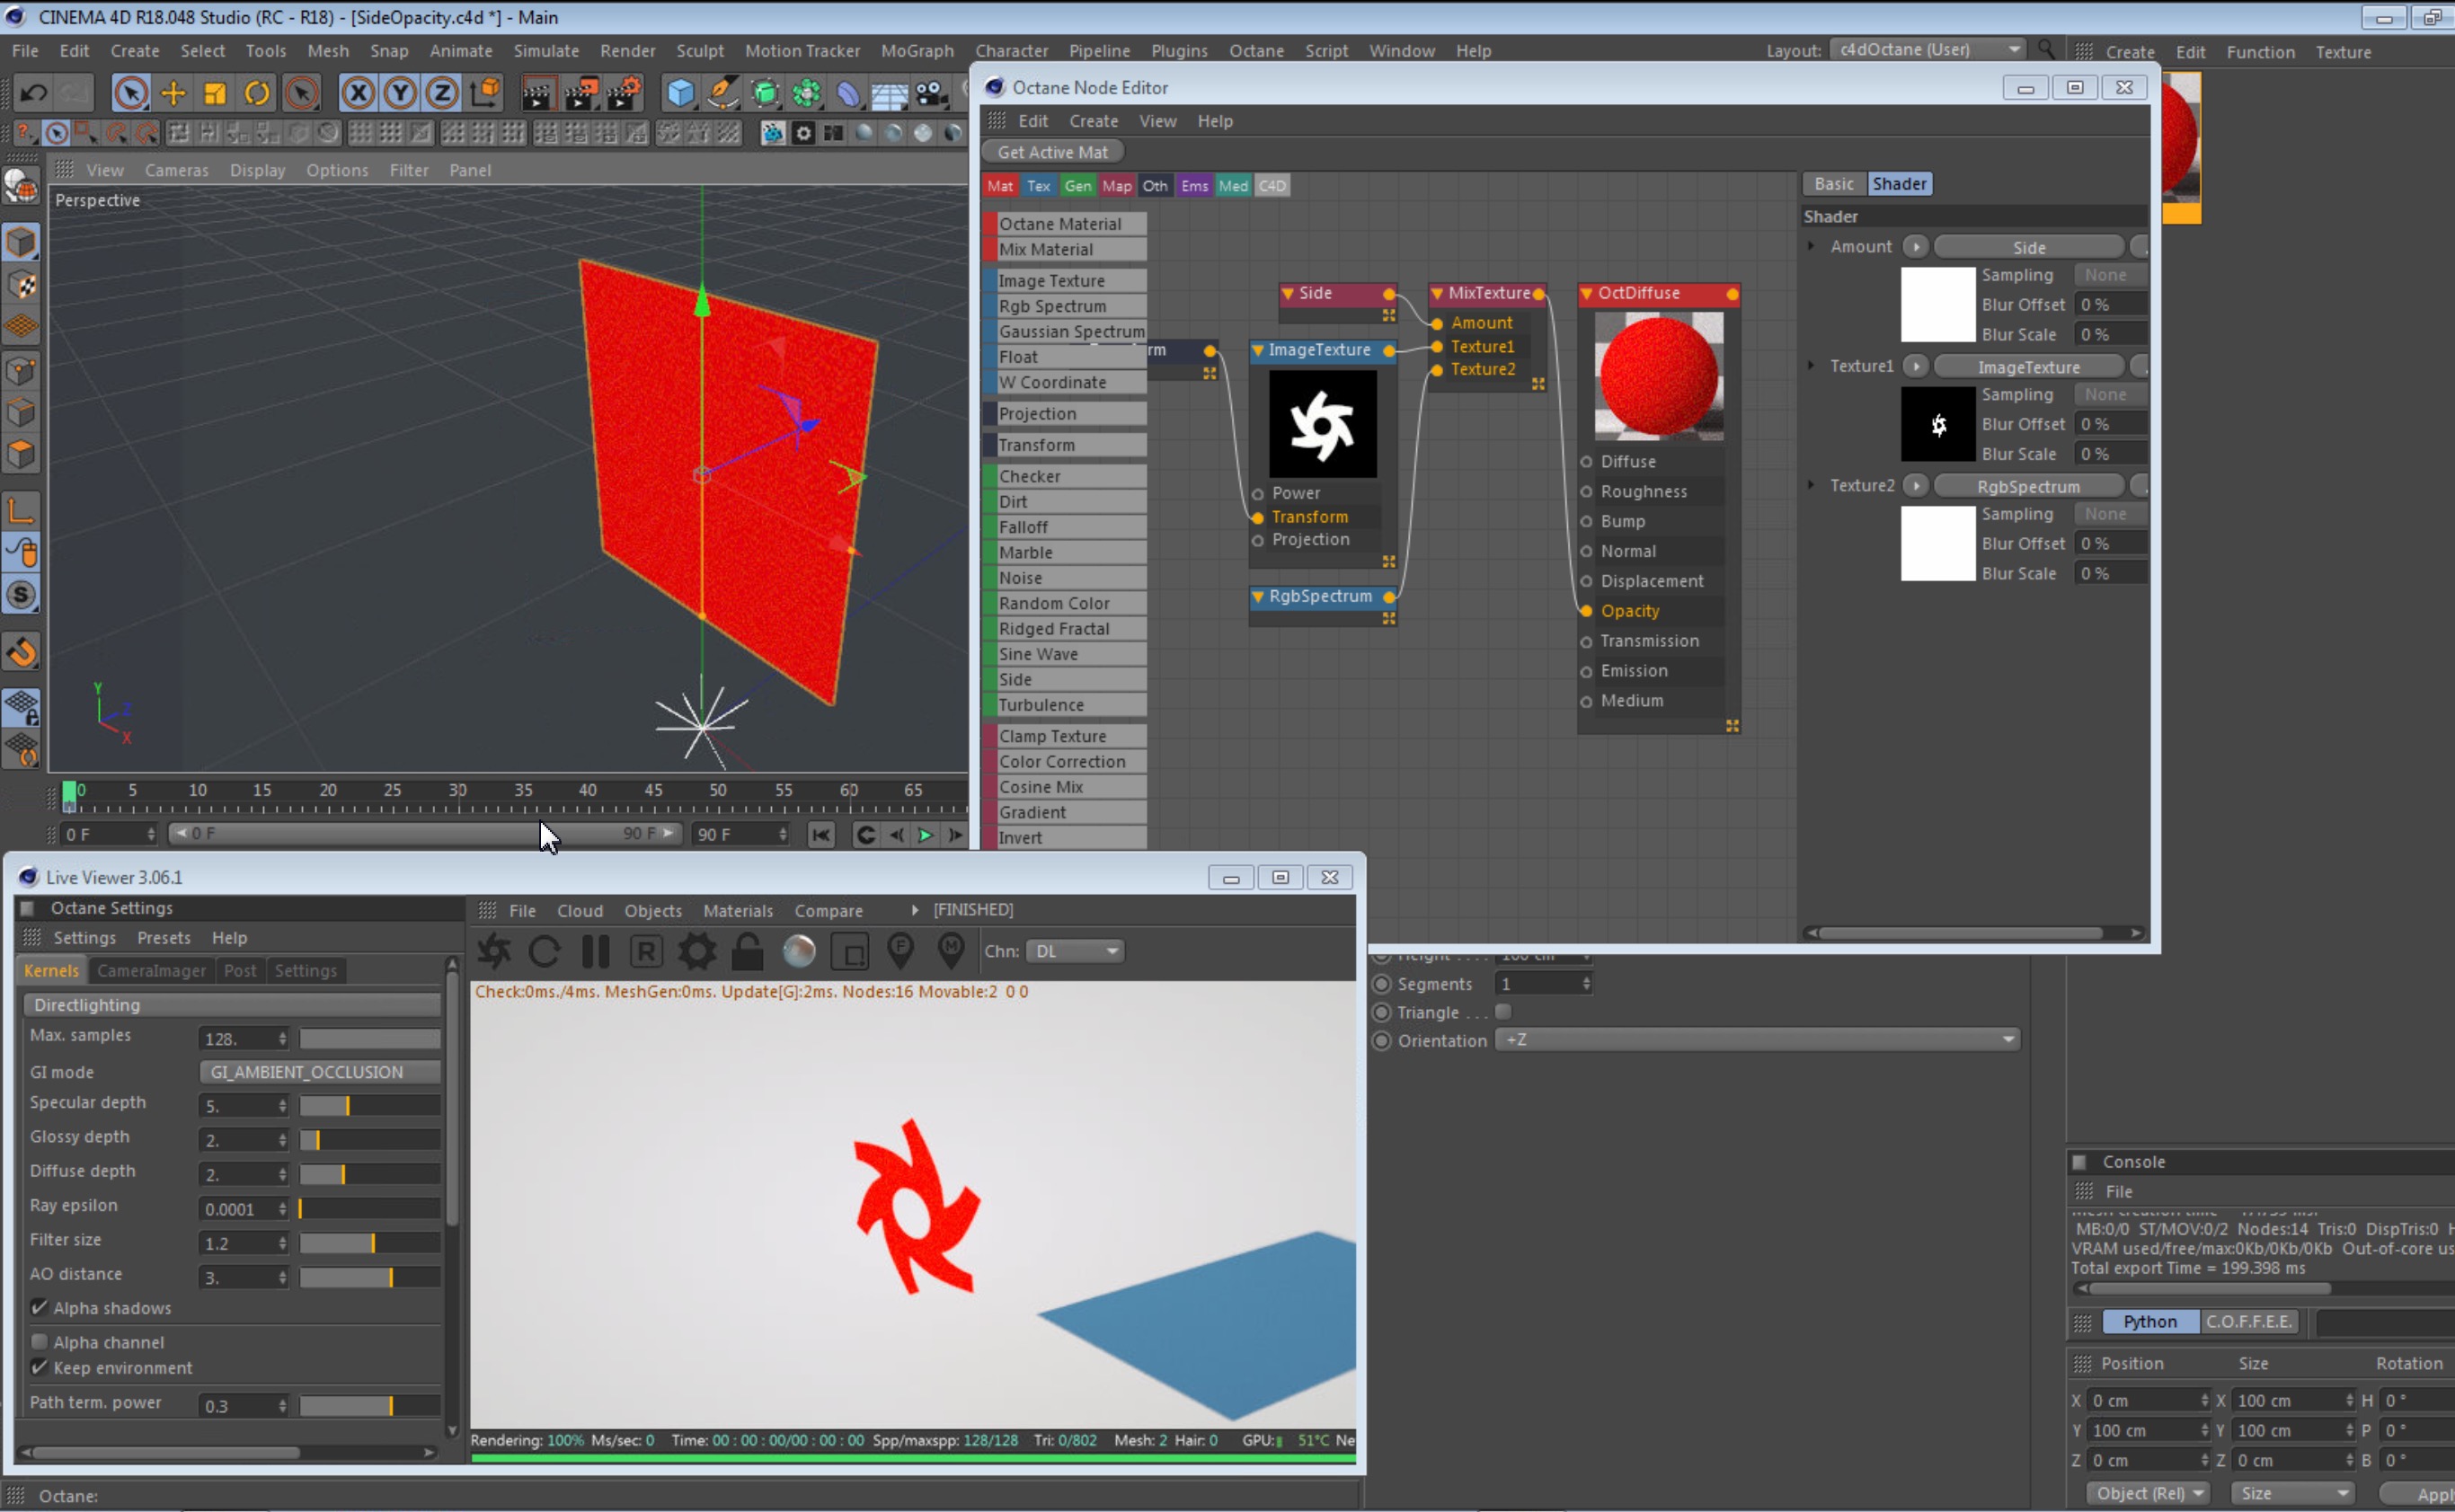The width and height of the screenshot is (2455, 1512).
Task: Add a Cube primitive object
Action: click(680, 93)
